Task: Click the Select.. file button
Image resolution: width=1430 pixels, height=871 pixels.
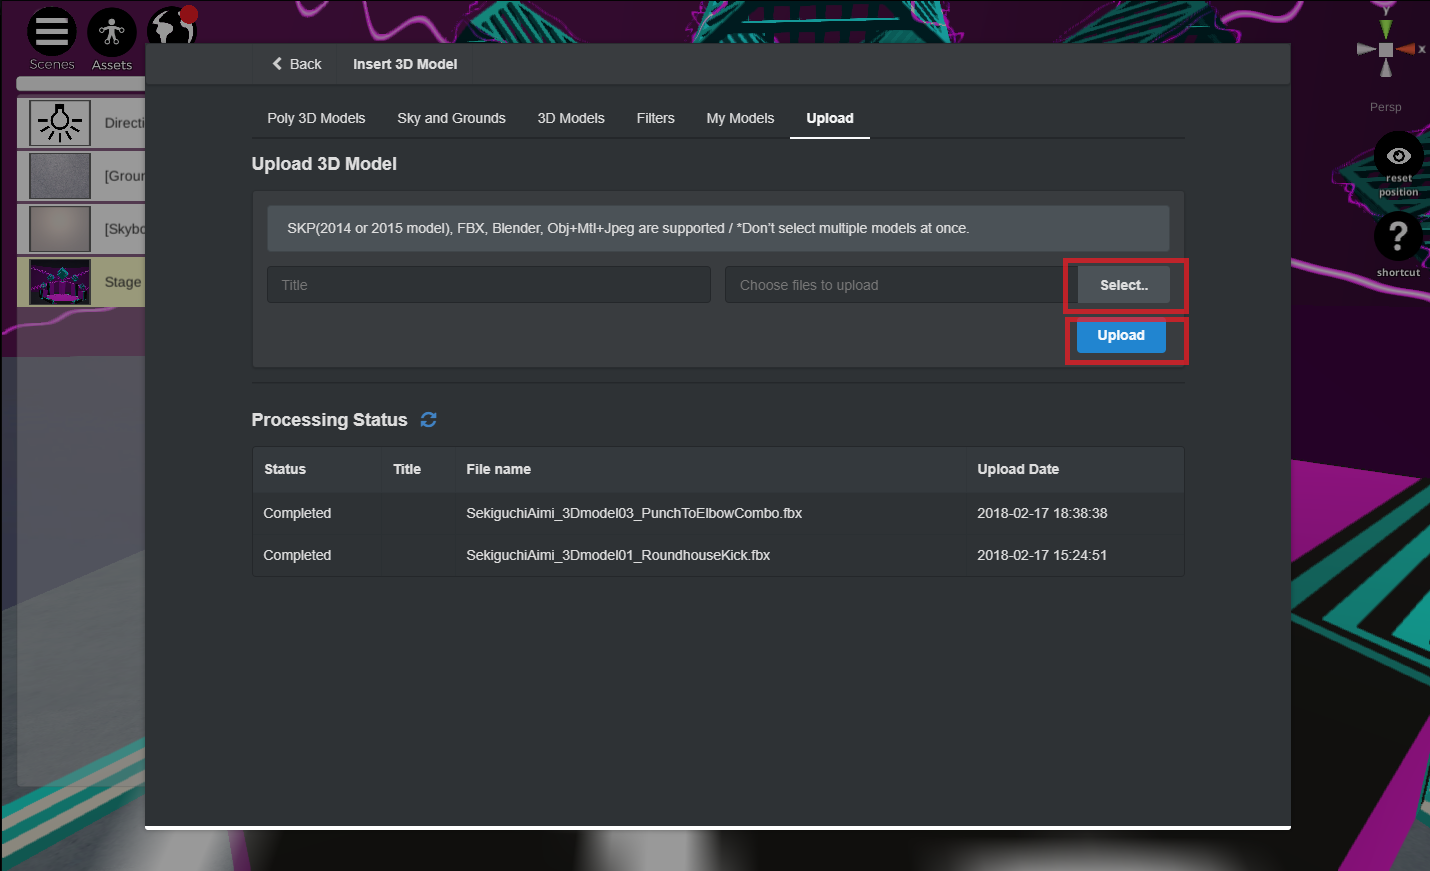Action: 1124,285
